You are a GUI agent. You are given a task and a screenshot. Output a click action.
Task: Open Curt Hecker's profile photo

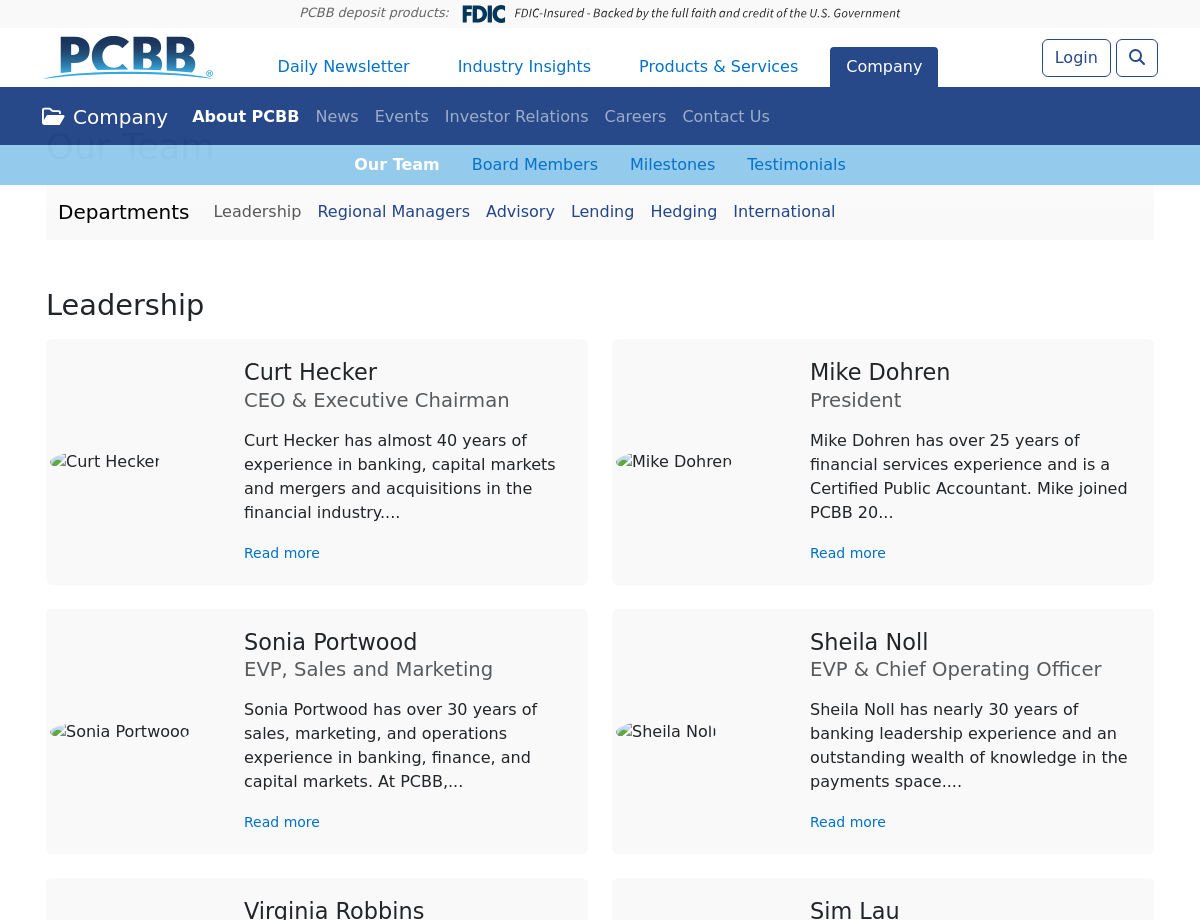point(105,461)
